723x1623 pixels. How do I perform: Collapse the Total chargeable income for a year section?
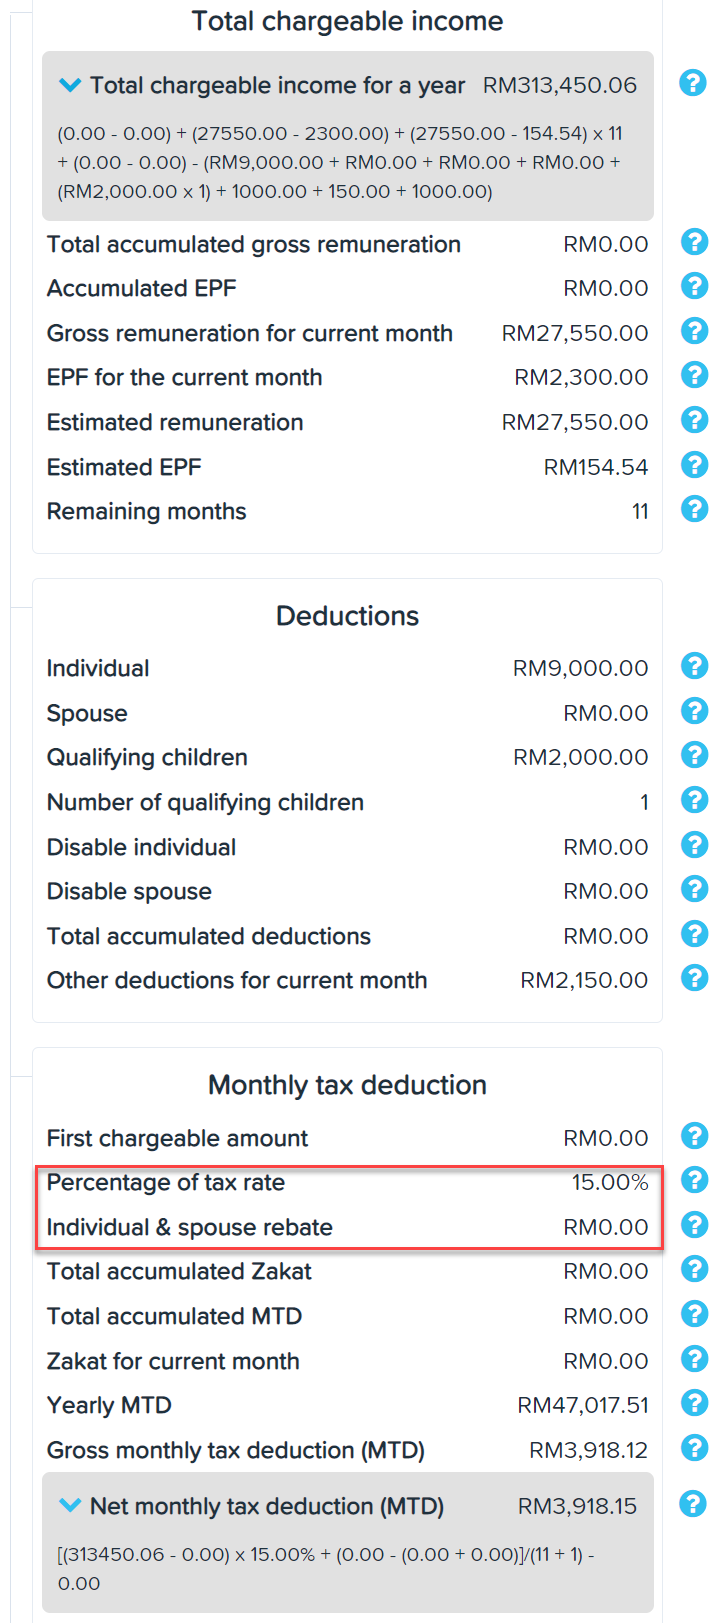point(70,86)
